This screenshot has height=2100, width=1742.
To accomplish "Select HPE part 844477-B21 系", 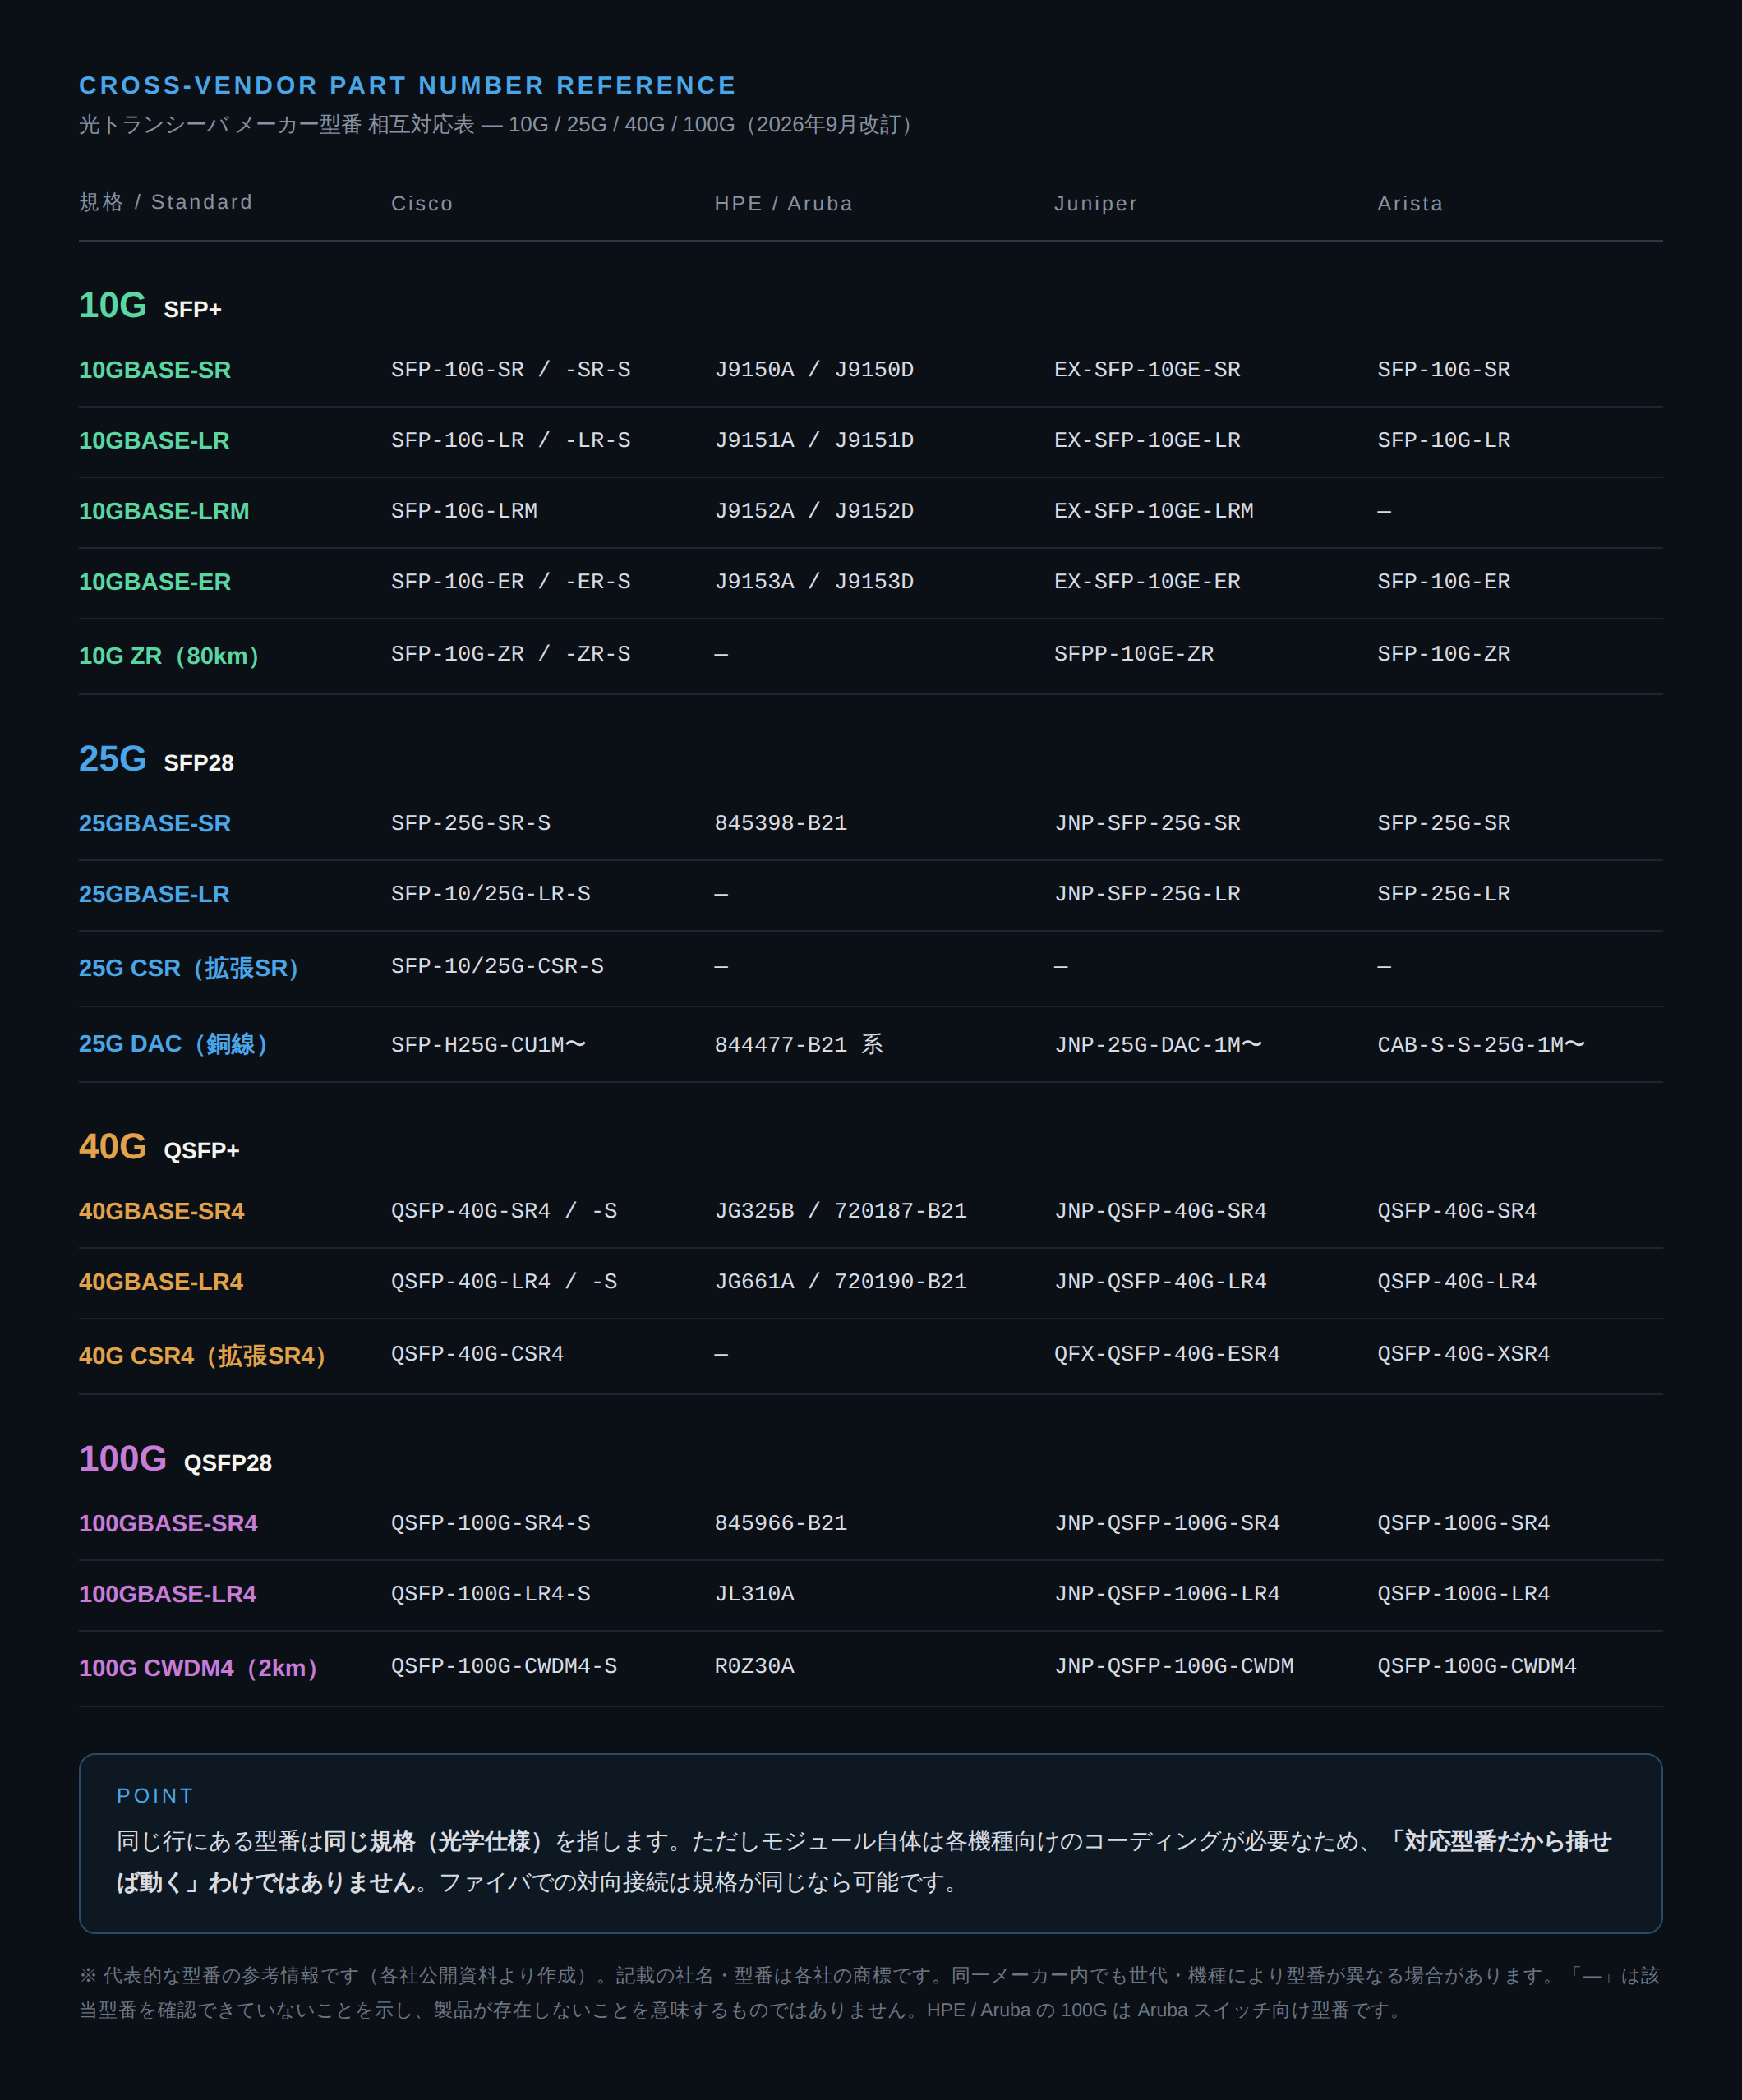I will (x=798, y=1045).
